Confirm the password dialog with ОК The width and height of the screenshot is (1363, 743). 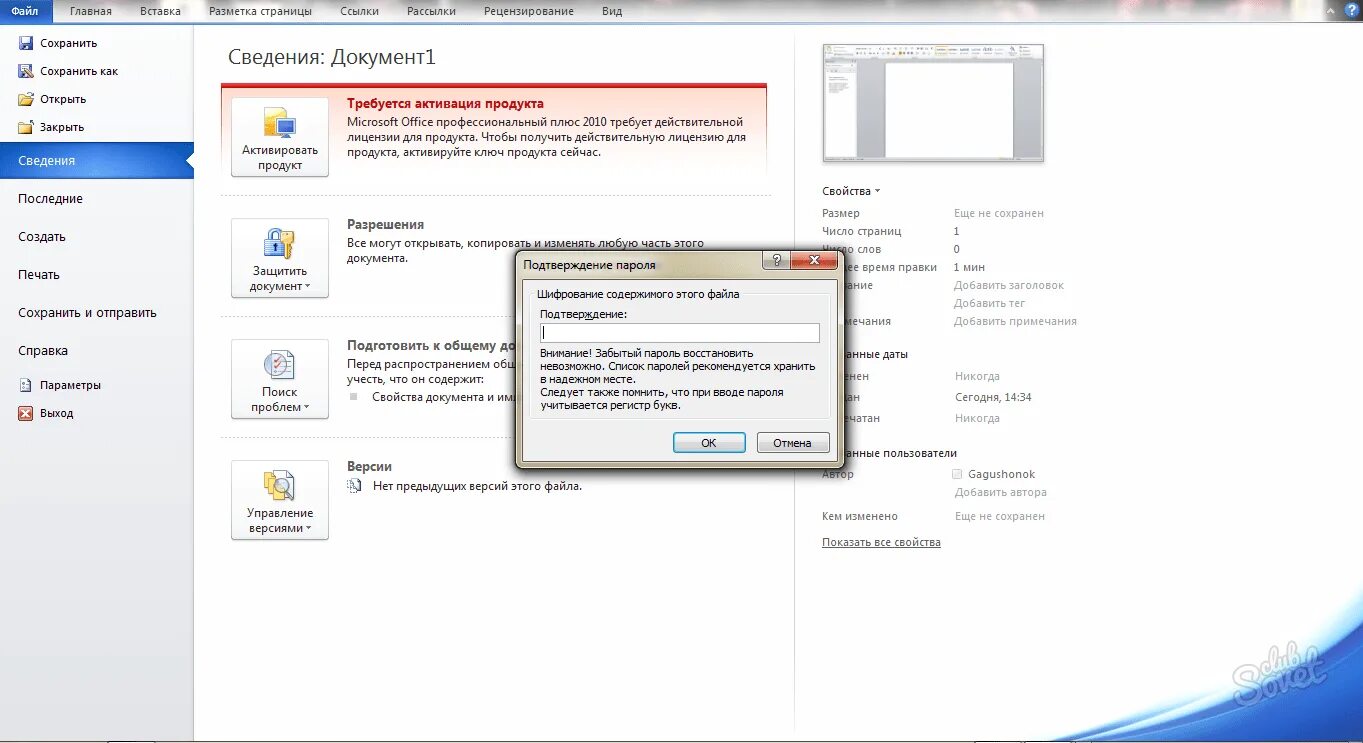click(x=709, y=443)
